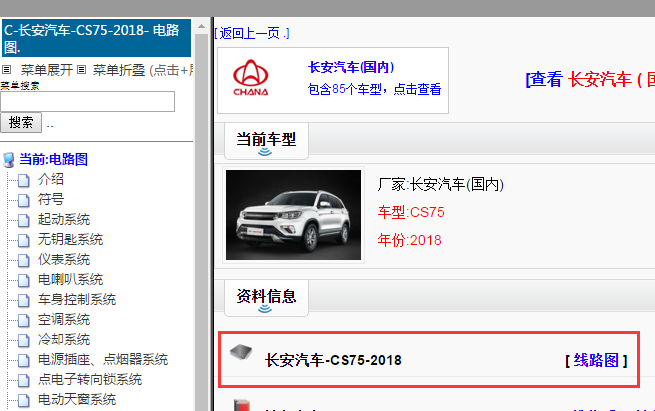Viewport: 655px width, 411px height.
Task: Click the 查看 长安汽车 link
Action: pyautogui.click(x=590, y=79)
